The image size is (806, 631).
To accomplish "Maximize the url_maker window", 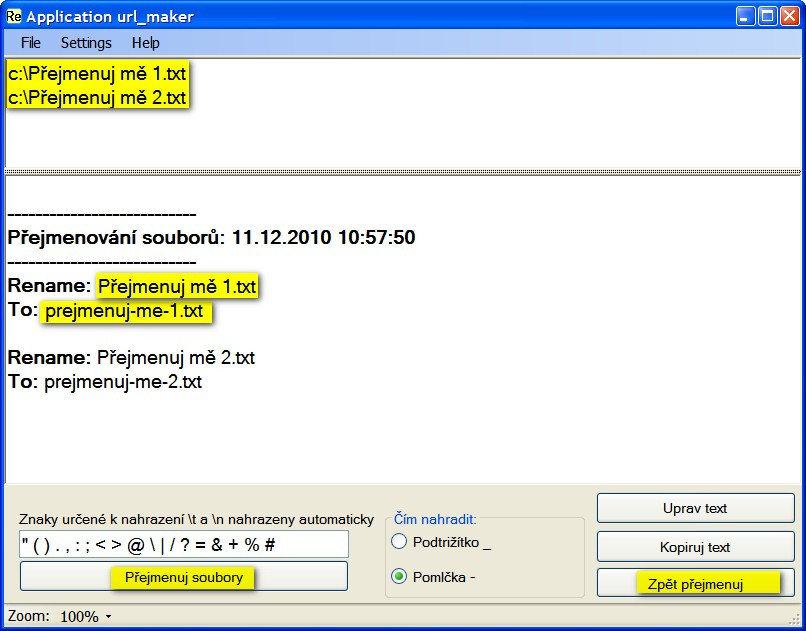I will (x=767, y=16).
